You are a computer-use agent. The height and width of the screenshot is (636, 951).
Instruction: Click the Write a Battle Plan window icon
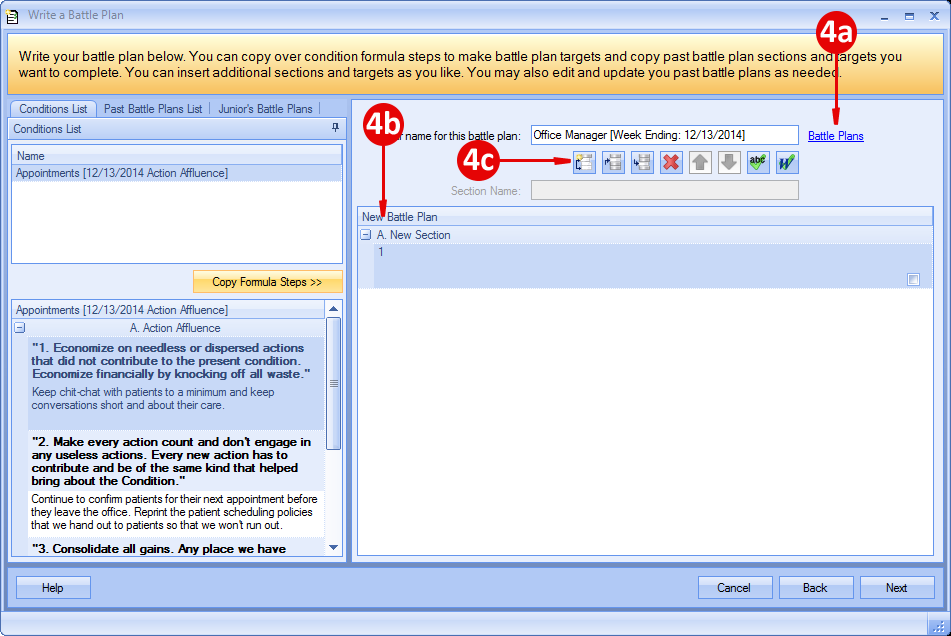[x=12, y=16]
